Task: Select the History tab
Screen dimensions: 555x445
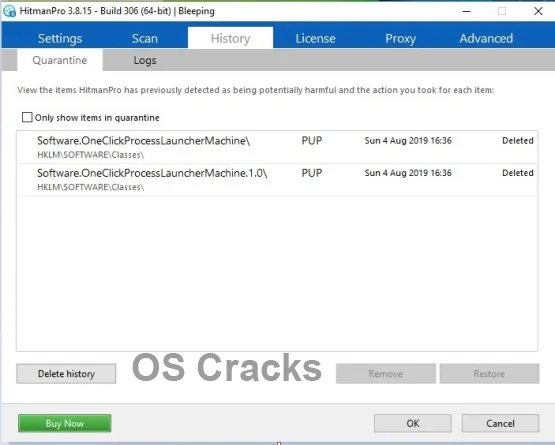Action: (x=230, y=38)
